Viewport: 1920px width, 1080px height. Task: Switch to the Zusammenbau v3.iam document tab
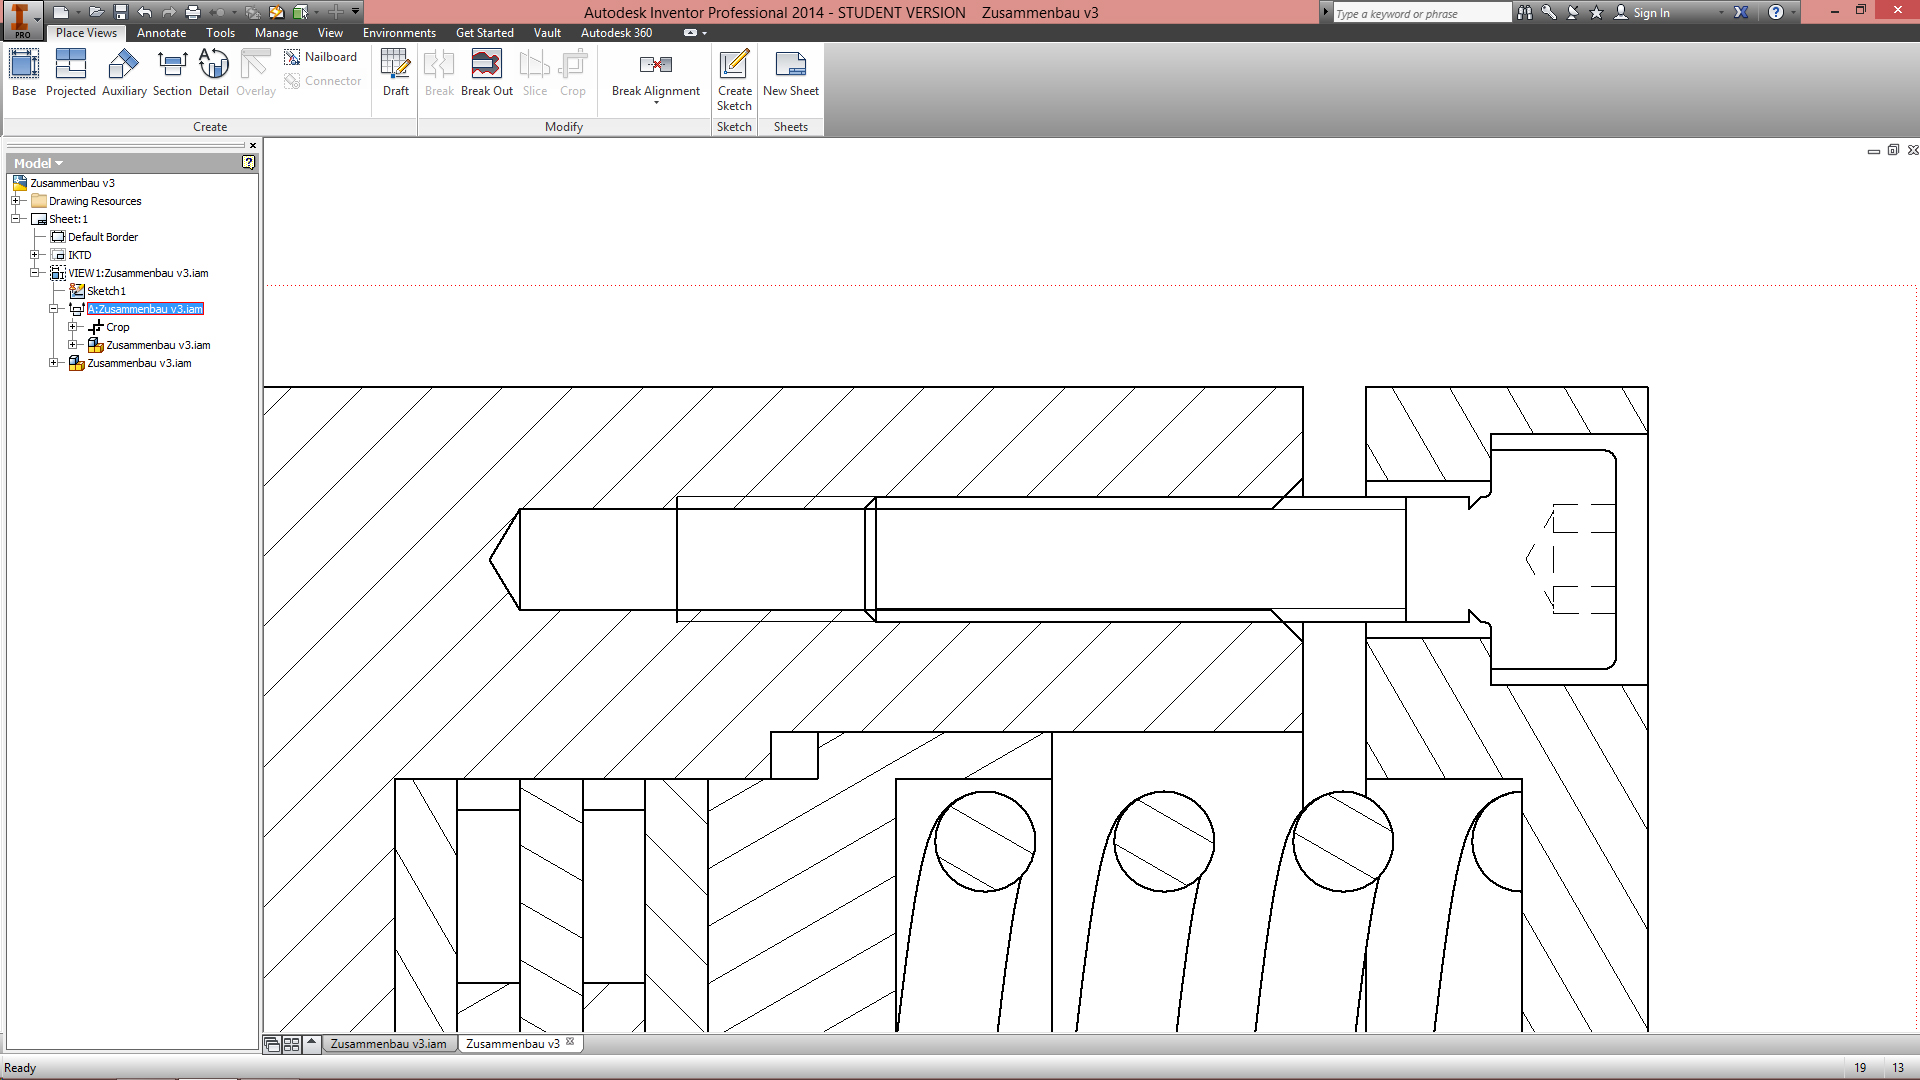(x=389, y=1043)
